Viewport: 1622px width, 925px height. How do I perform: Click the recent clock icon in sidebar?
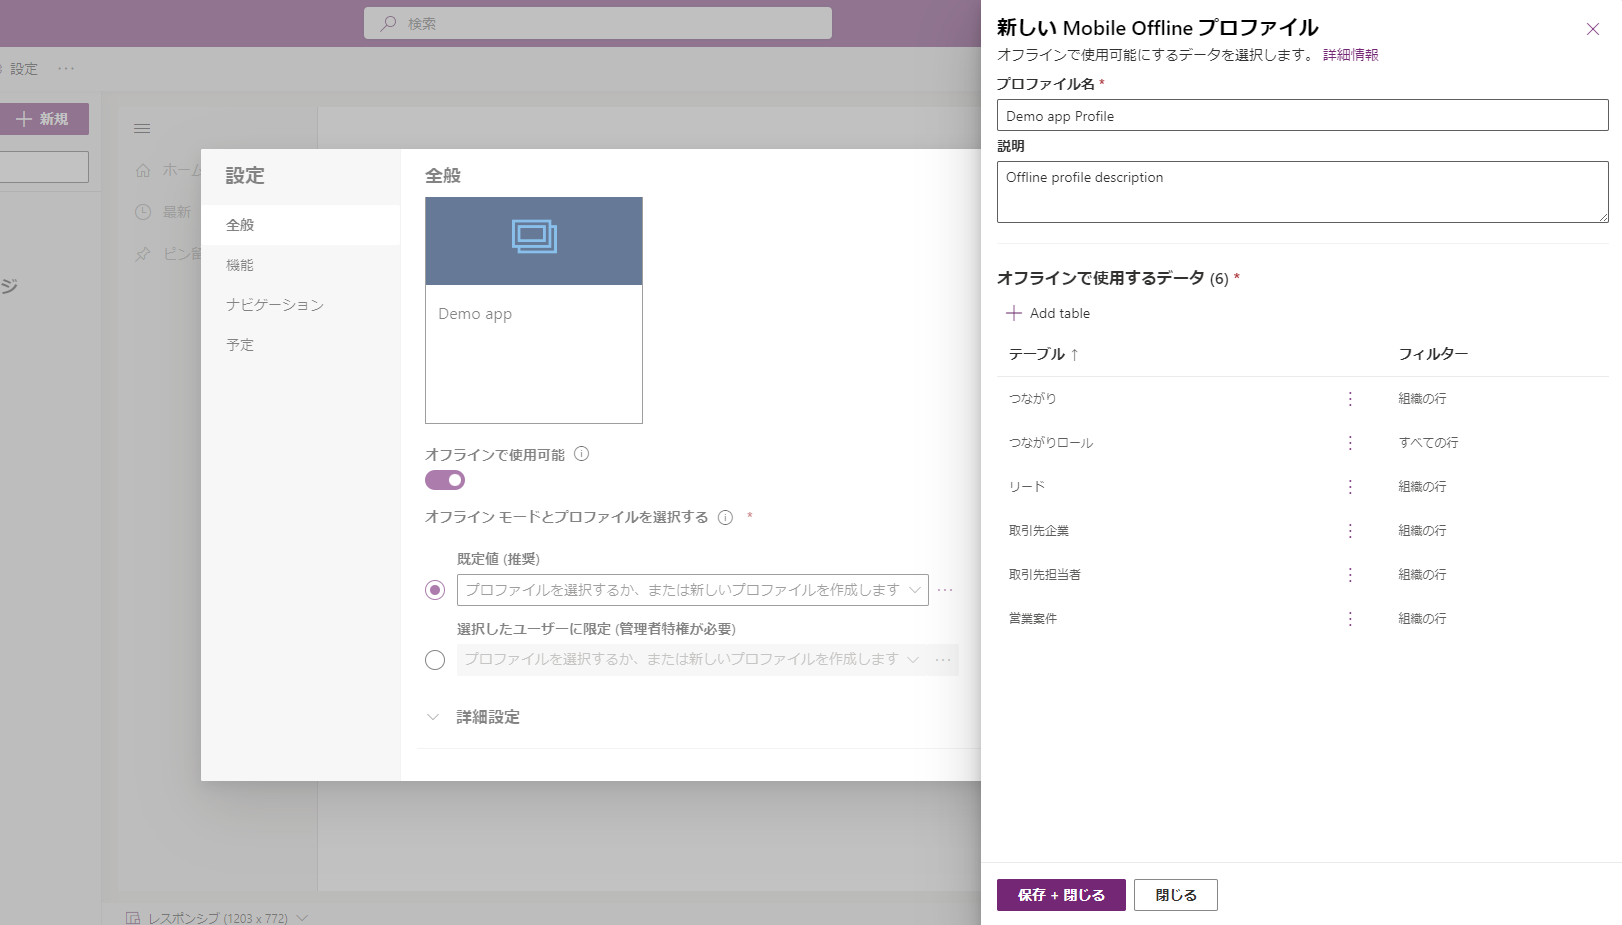coord(143,212)
